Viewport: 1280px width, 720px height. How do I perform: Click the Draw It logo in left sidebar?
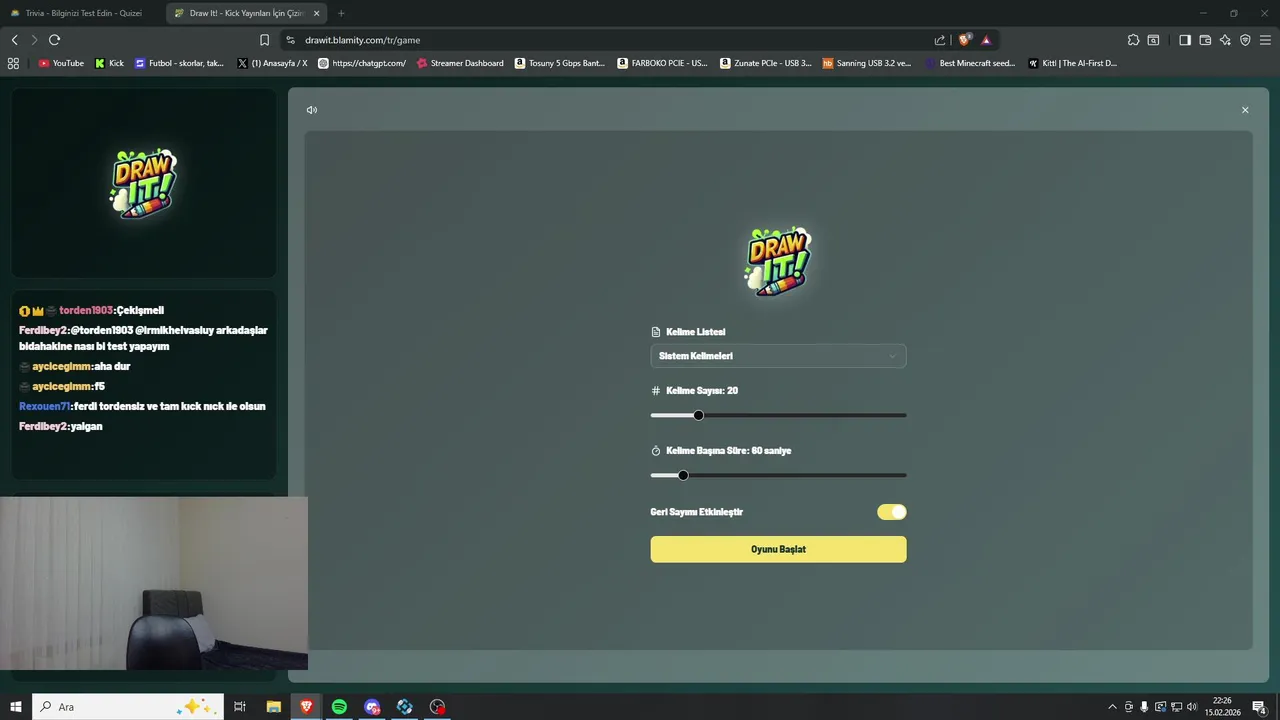pyautogui.click(x=144, y=184)
